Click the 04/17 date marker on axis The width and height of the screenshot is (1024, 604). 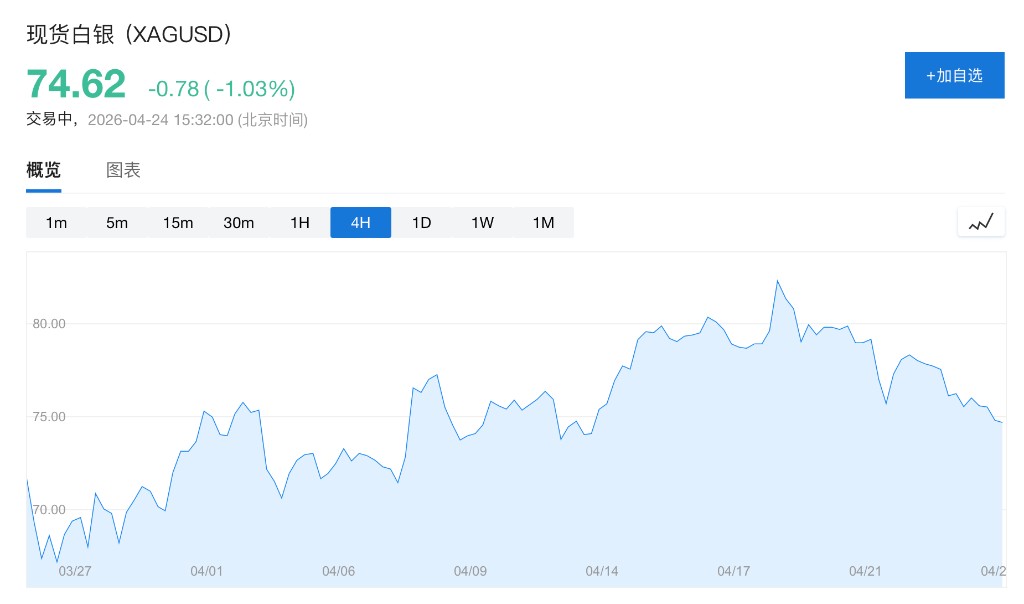[733, 571]
